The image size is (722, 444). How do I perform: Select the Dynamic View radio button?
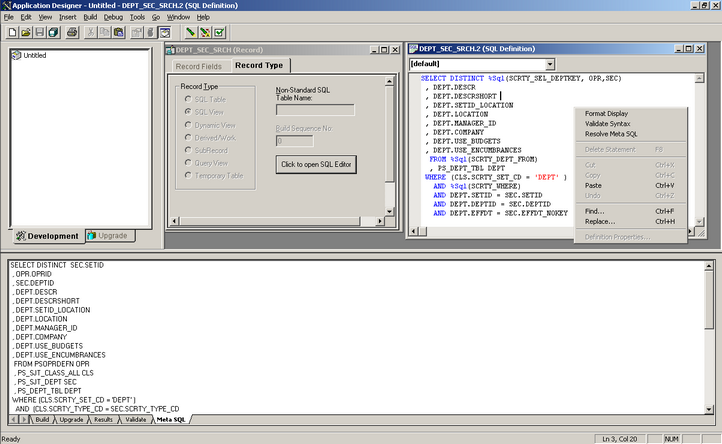[188, 125]
